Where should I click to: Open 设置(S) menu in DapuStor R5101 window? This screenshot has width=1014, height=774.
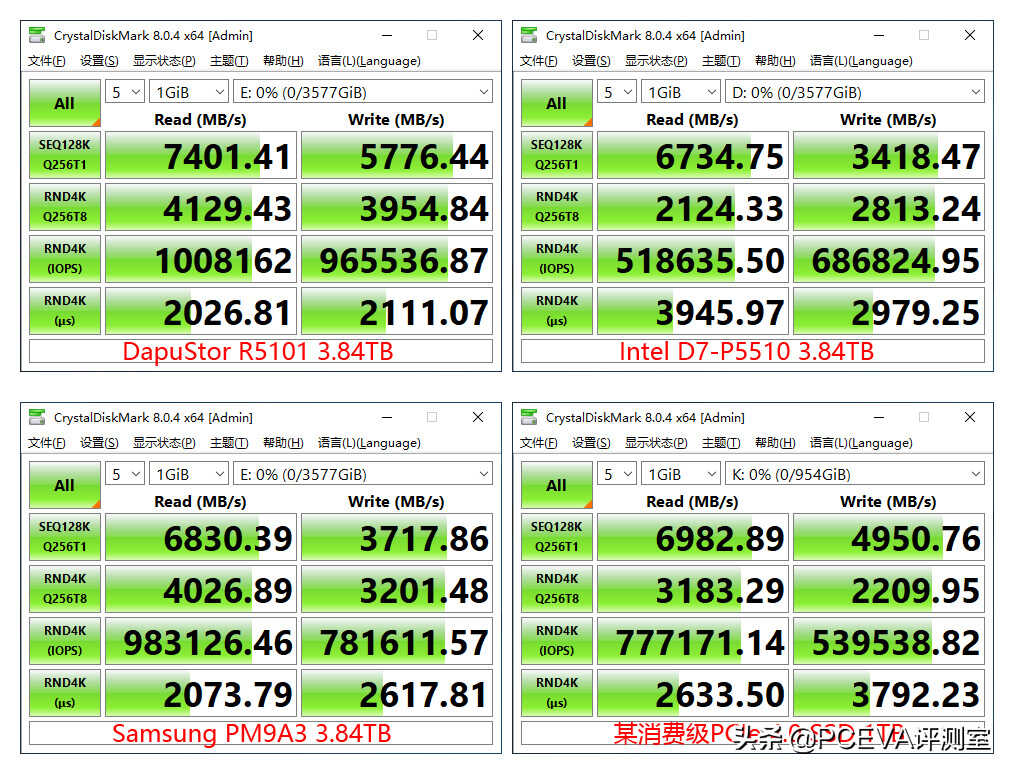(99, 61)
